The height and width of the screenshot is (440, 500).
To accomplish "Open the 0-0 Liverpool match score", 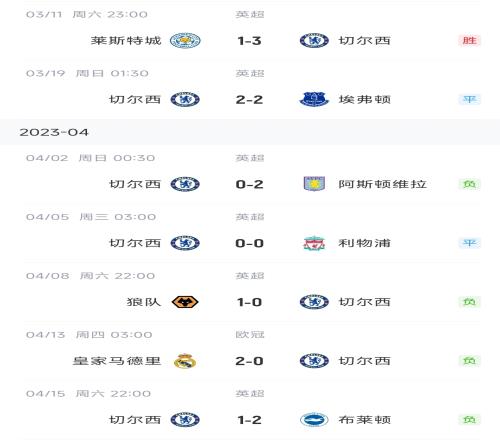I will point(249,243).
